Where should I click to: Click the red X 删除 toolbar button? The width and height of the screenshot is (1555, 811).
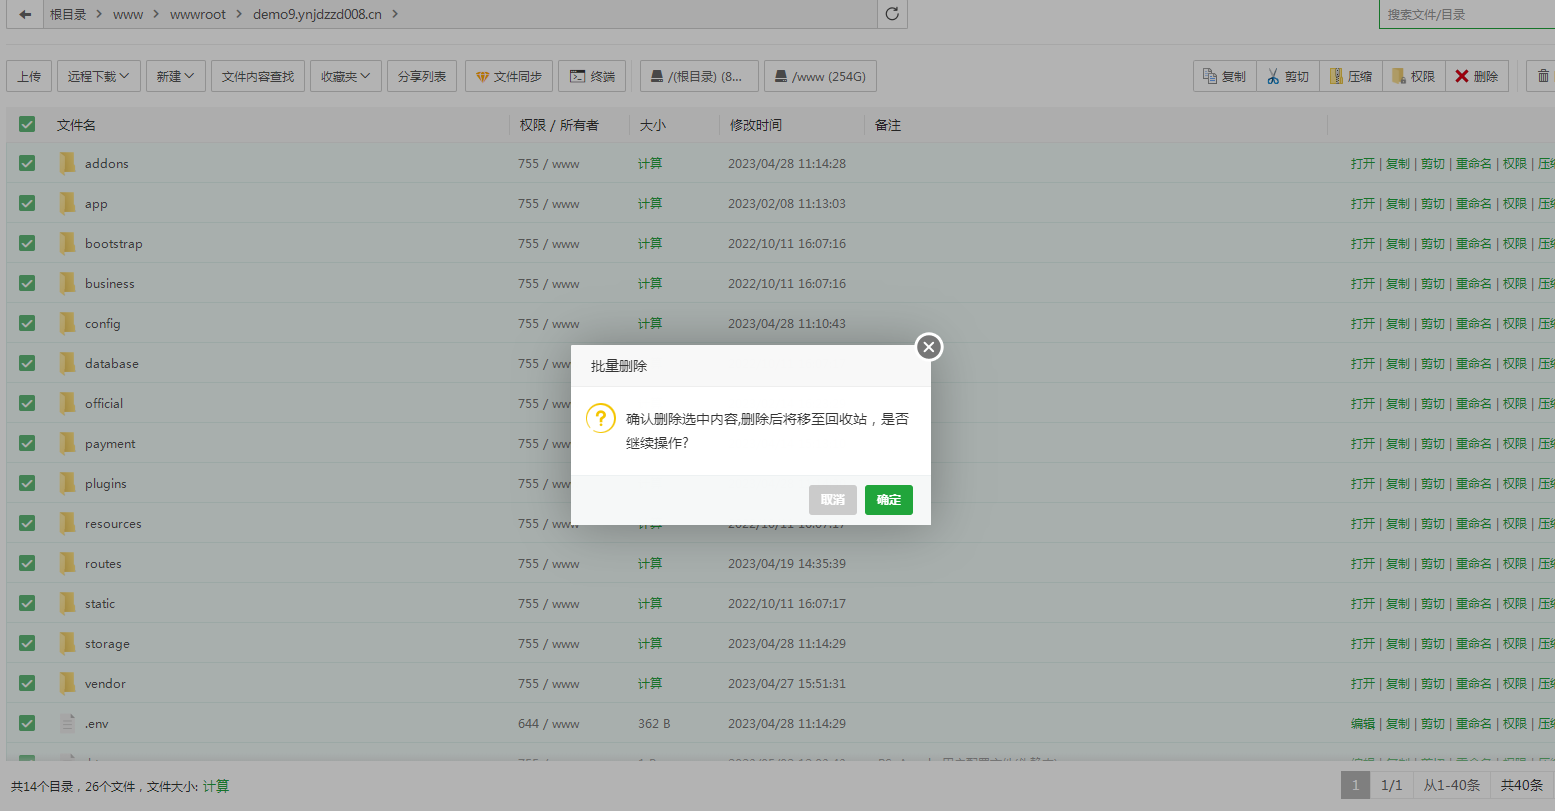1476,76
